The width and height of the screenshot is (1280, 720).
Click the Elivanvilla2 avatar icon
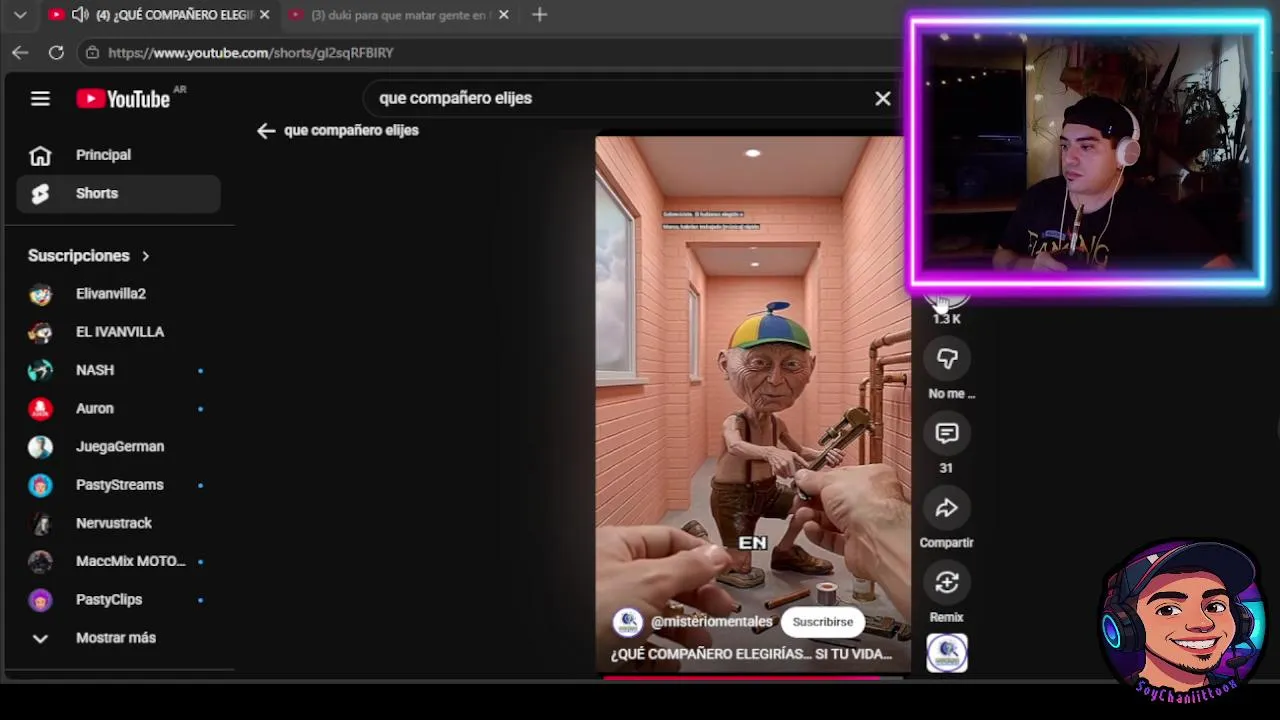point(40,294)
